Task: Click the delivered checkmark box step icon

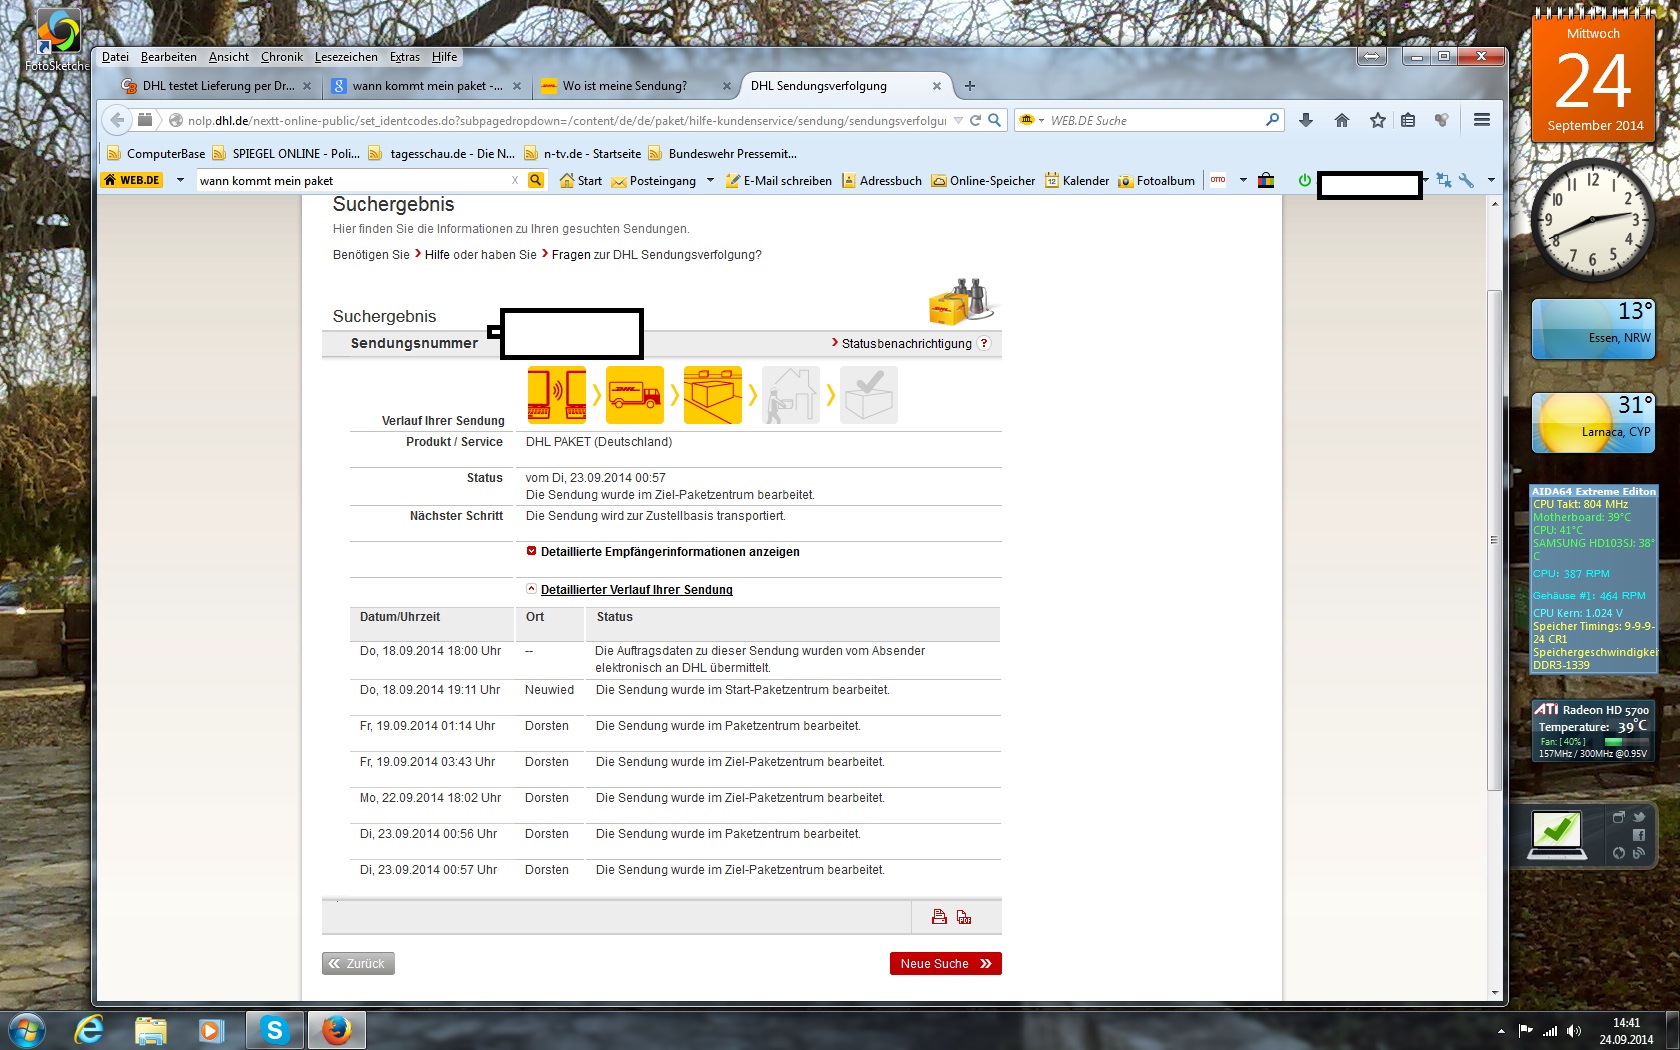Action: [869, 395]
